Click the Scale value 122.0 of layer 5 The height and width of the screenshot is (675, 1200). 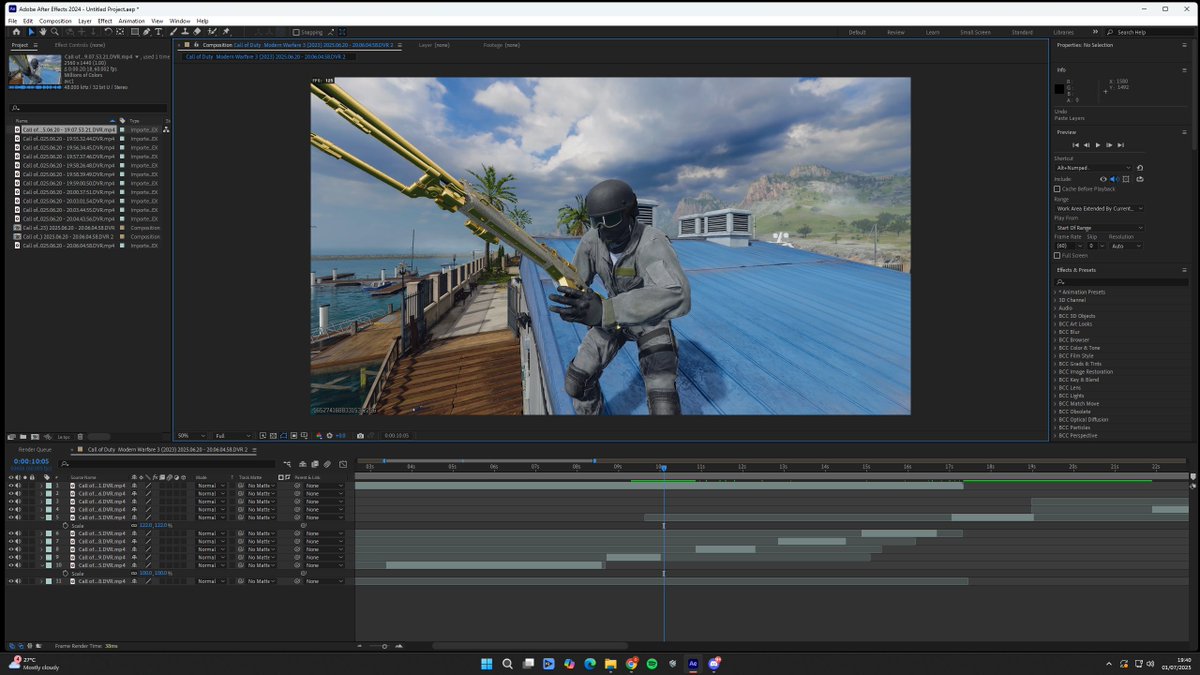[145, 525]
